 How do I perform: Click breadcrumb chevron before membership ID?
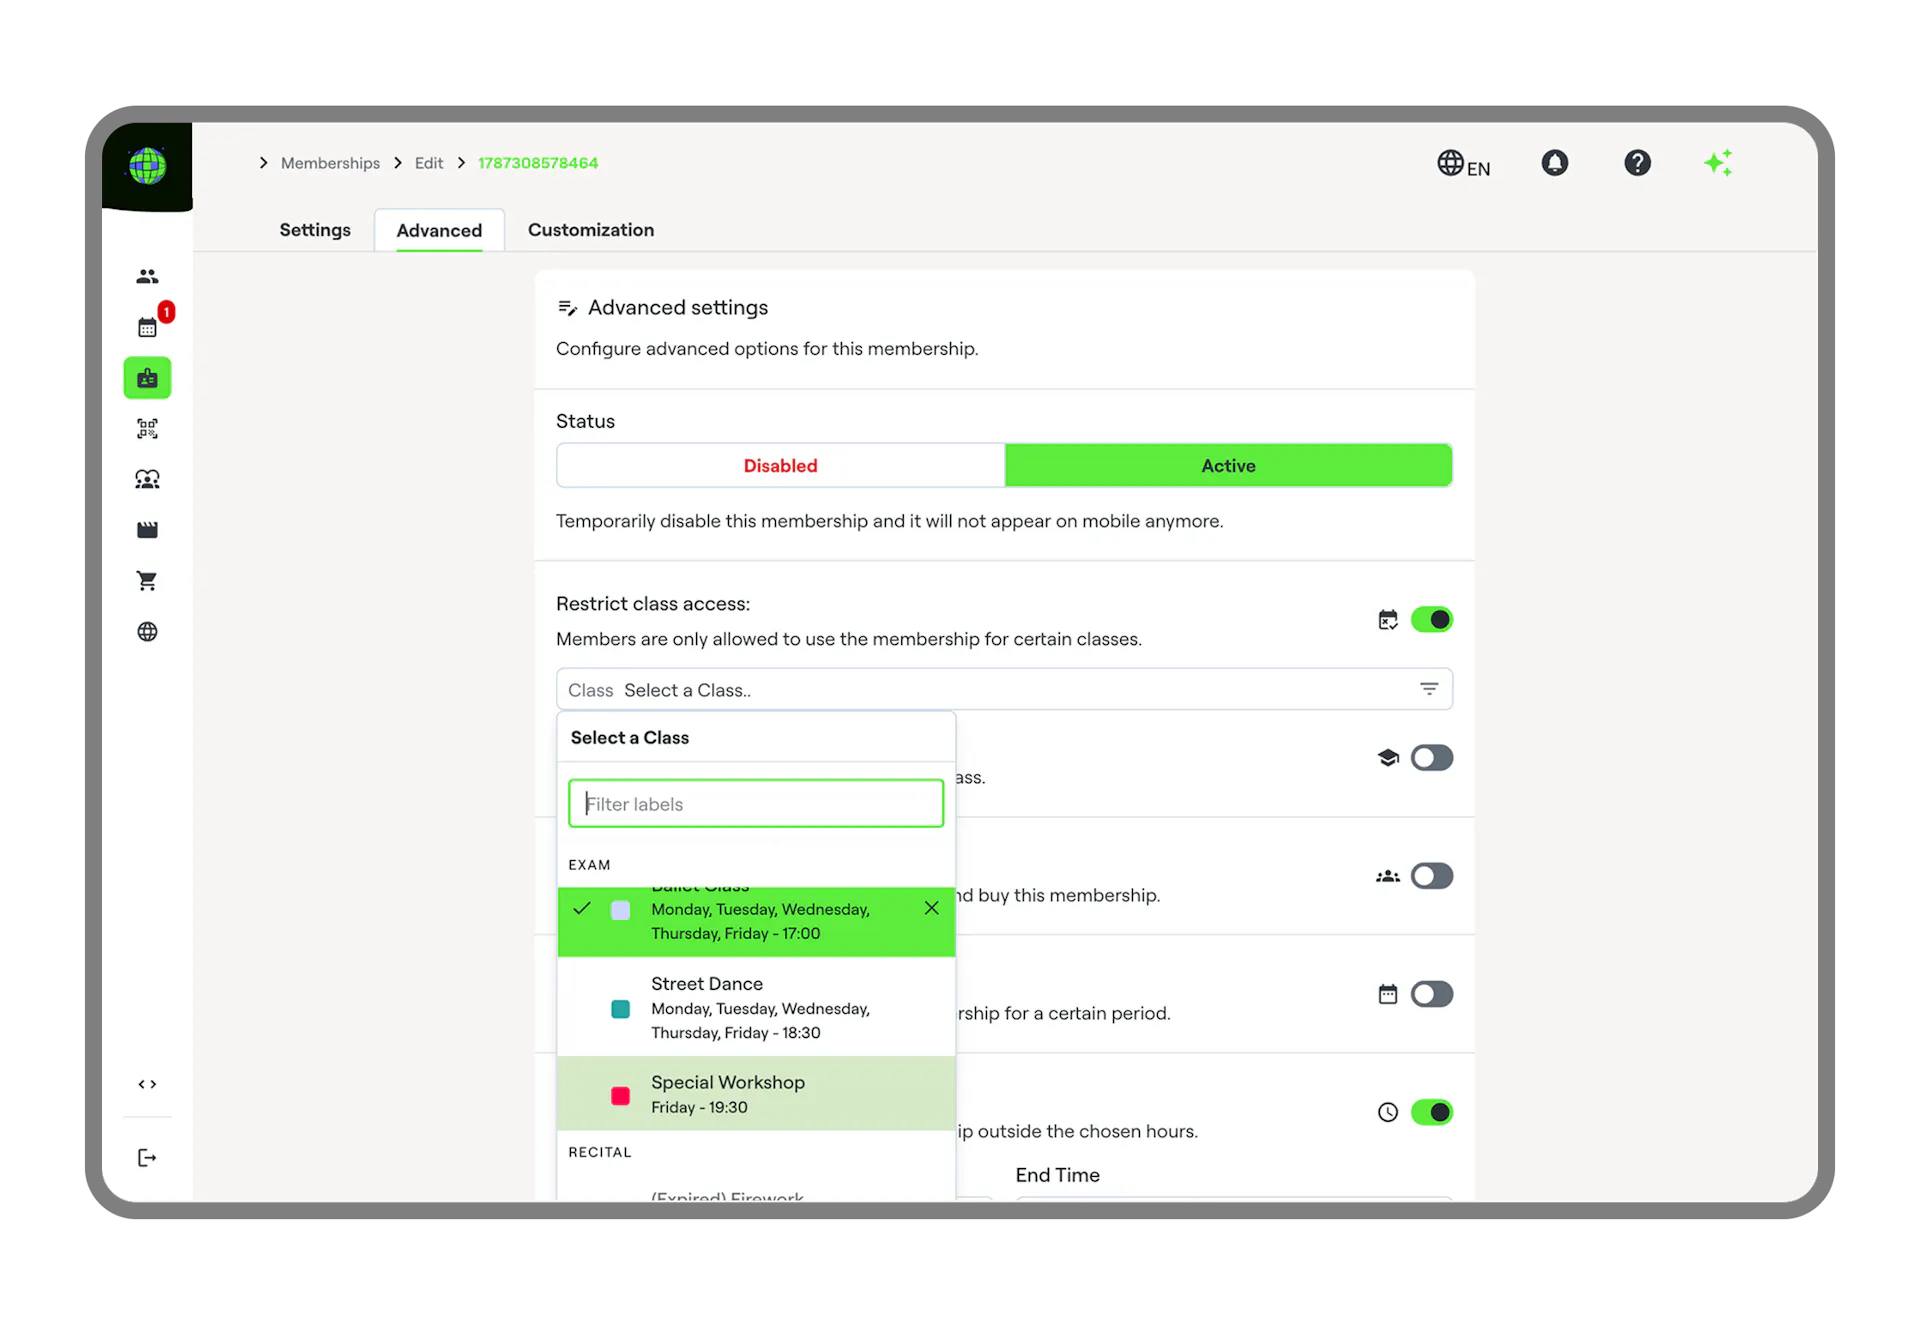(x=461, y=163)
